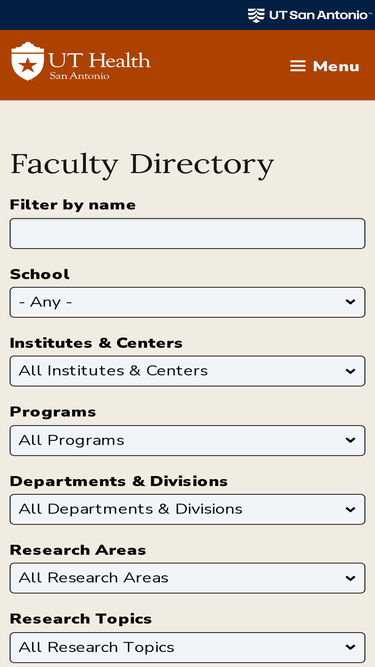375x667 pixels.
Task: Expand the All Research Topics dropdown
Action: [188, 647]
